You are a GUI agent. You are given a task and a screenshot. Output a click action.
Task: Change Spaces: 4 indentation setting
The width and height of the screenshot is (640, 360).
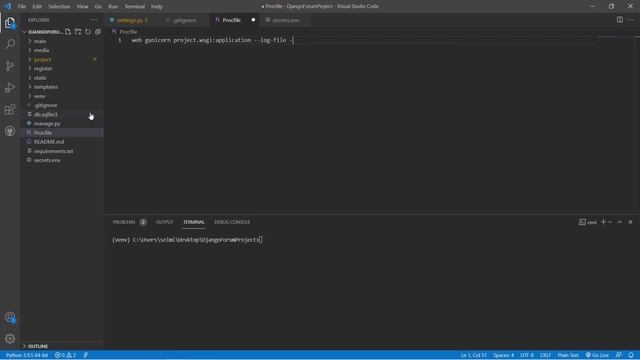pyautogui.click(x=503, y=355)
